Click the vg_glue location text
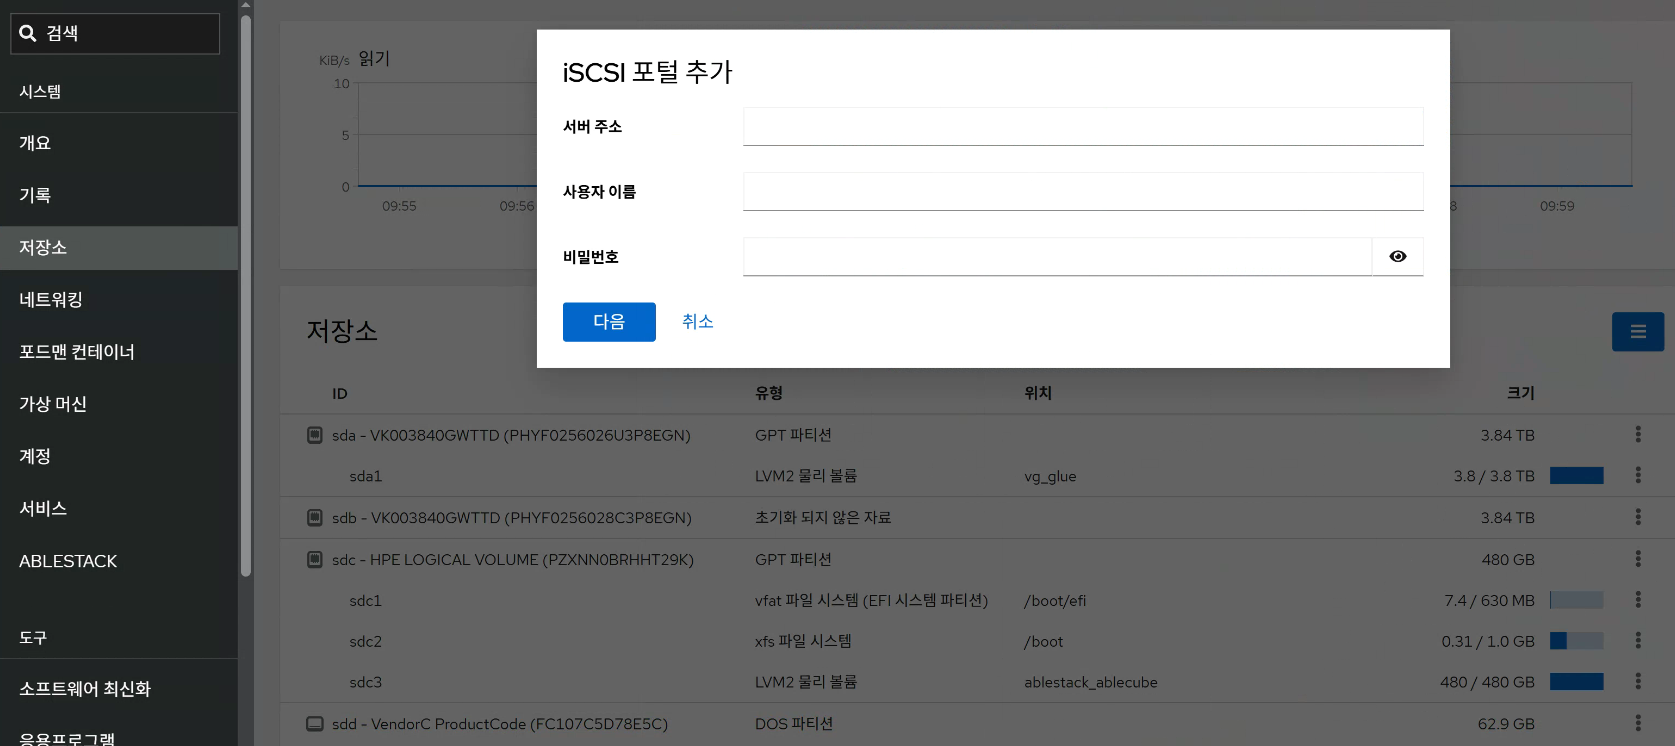 click(1050, 477)
